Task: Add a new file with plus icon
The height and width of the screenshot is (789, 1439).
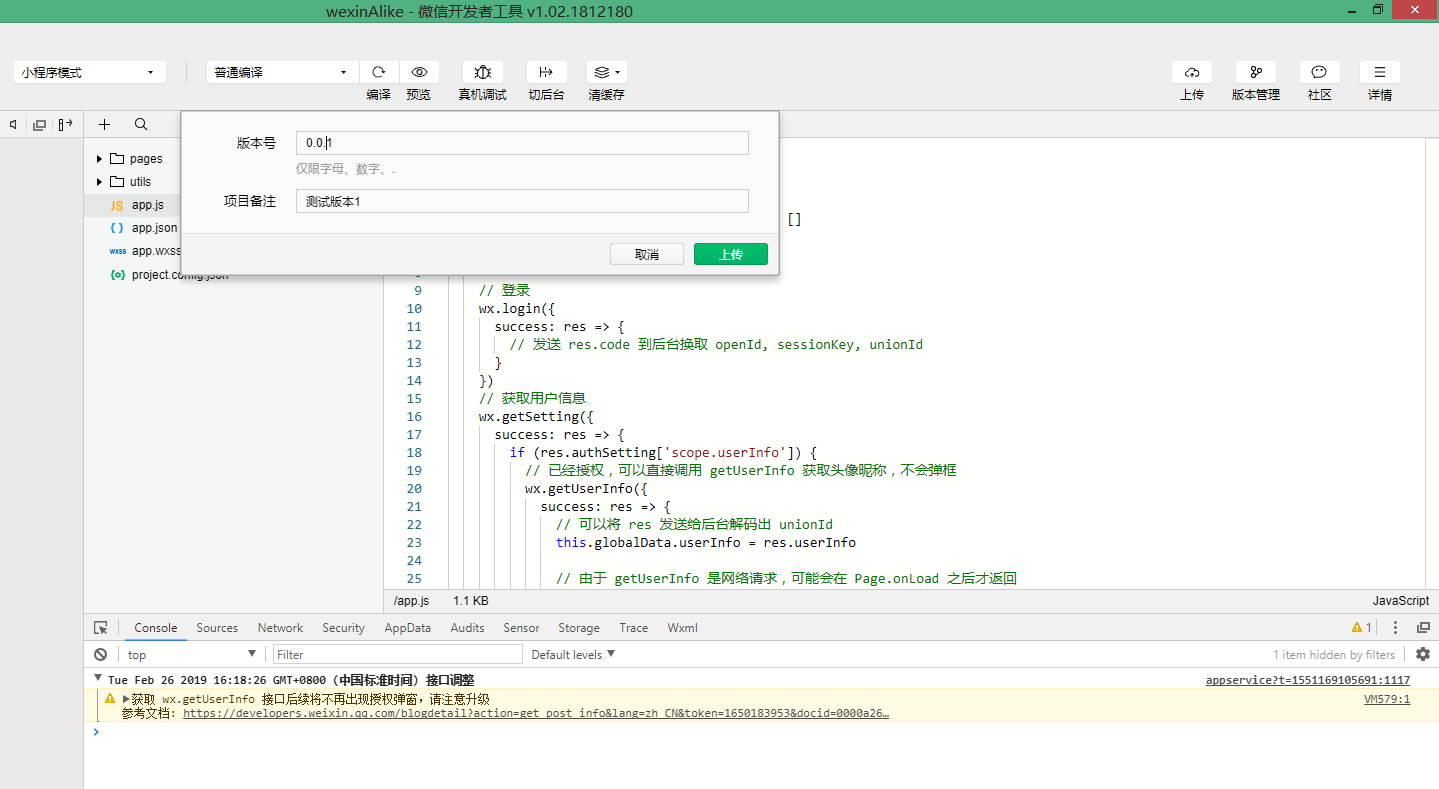Action: (x=104, y=125)
